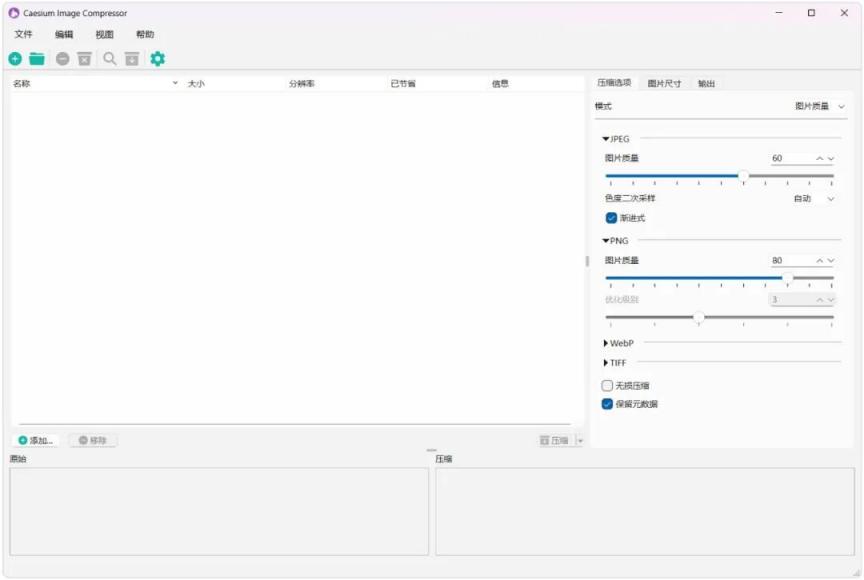The height and width of the screenshot is (580, 864).
Task: Click the open folder toolbar icon
Action: click(x=37, y=59)
